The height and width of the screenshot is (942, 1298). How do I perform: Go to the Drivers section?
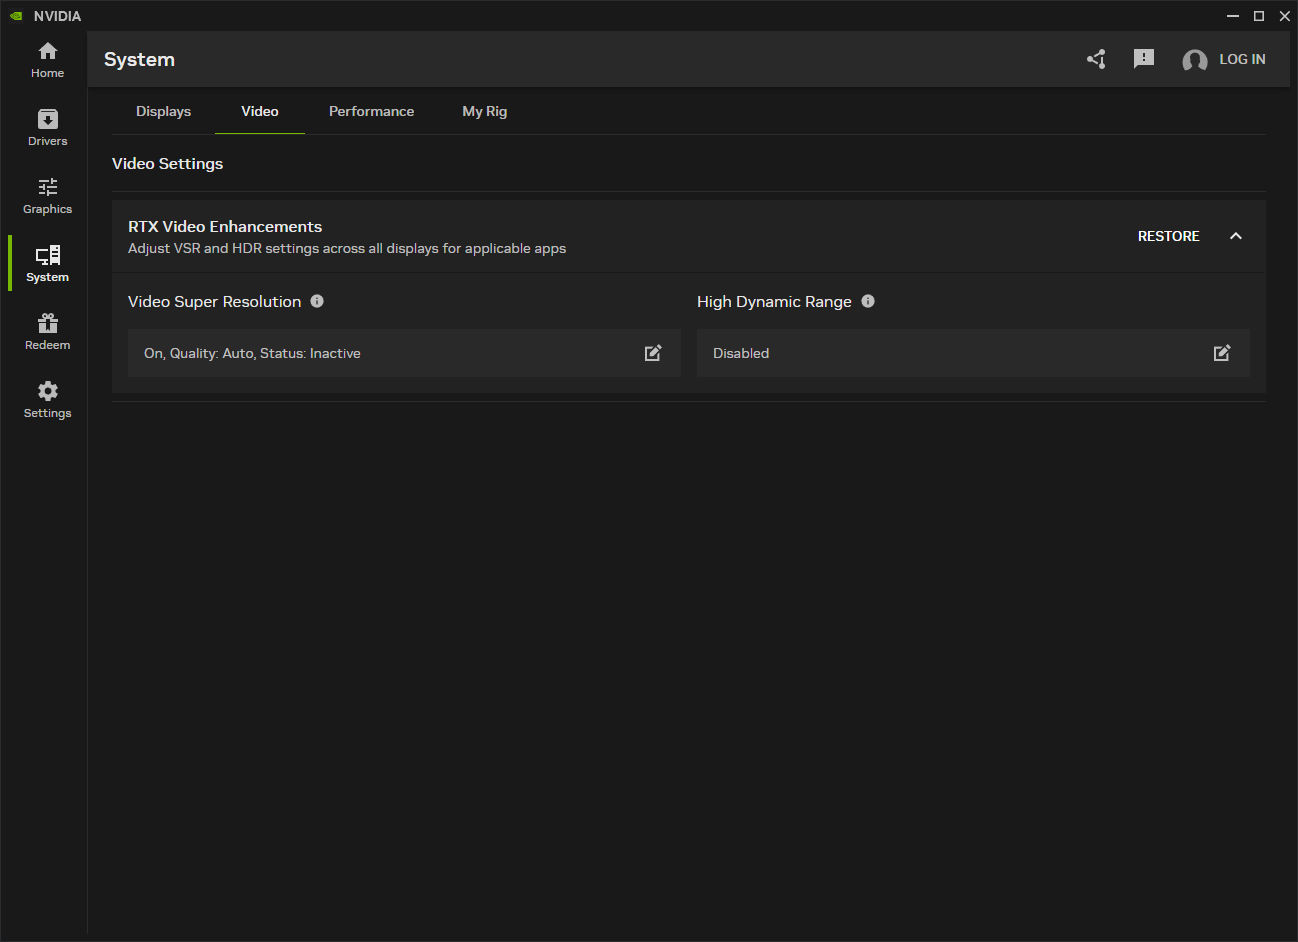click(x=47, y=128)
